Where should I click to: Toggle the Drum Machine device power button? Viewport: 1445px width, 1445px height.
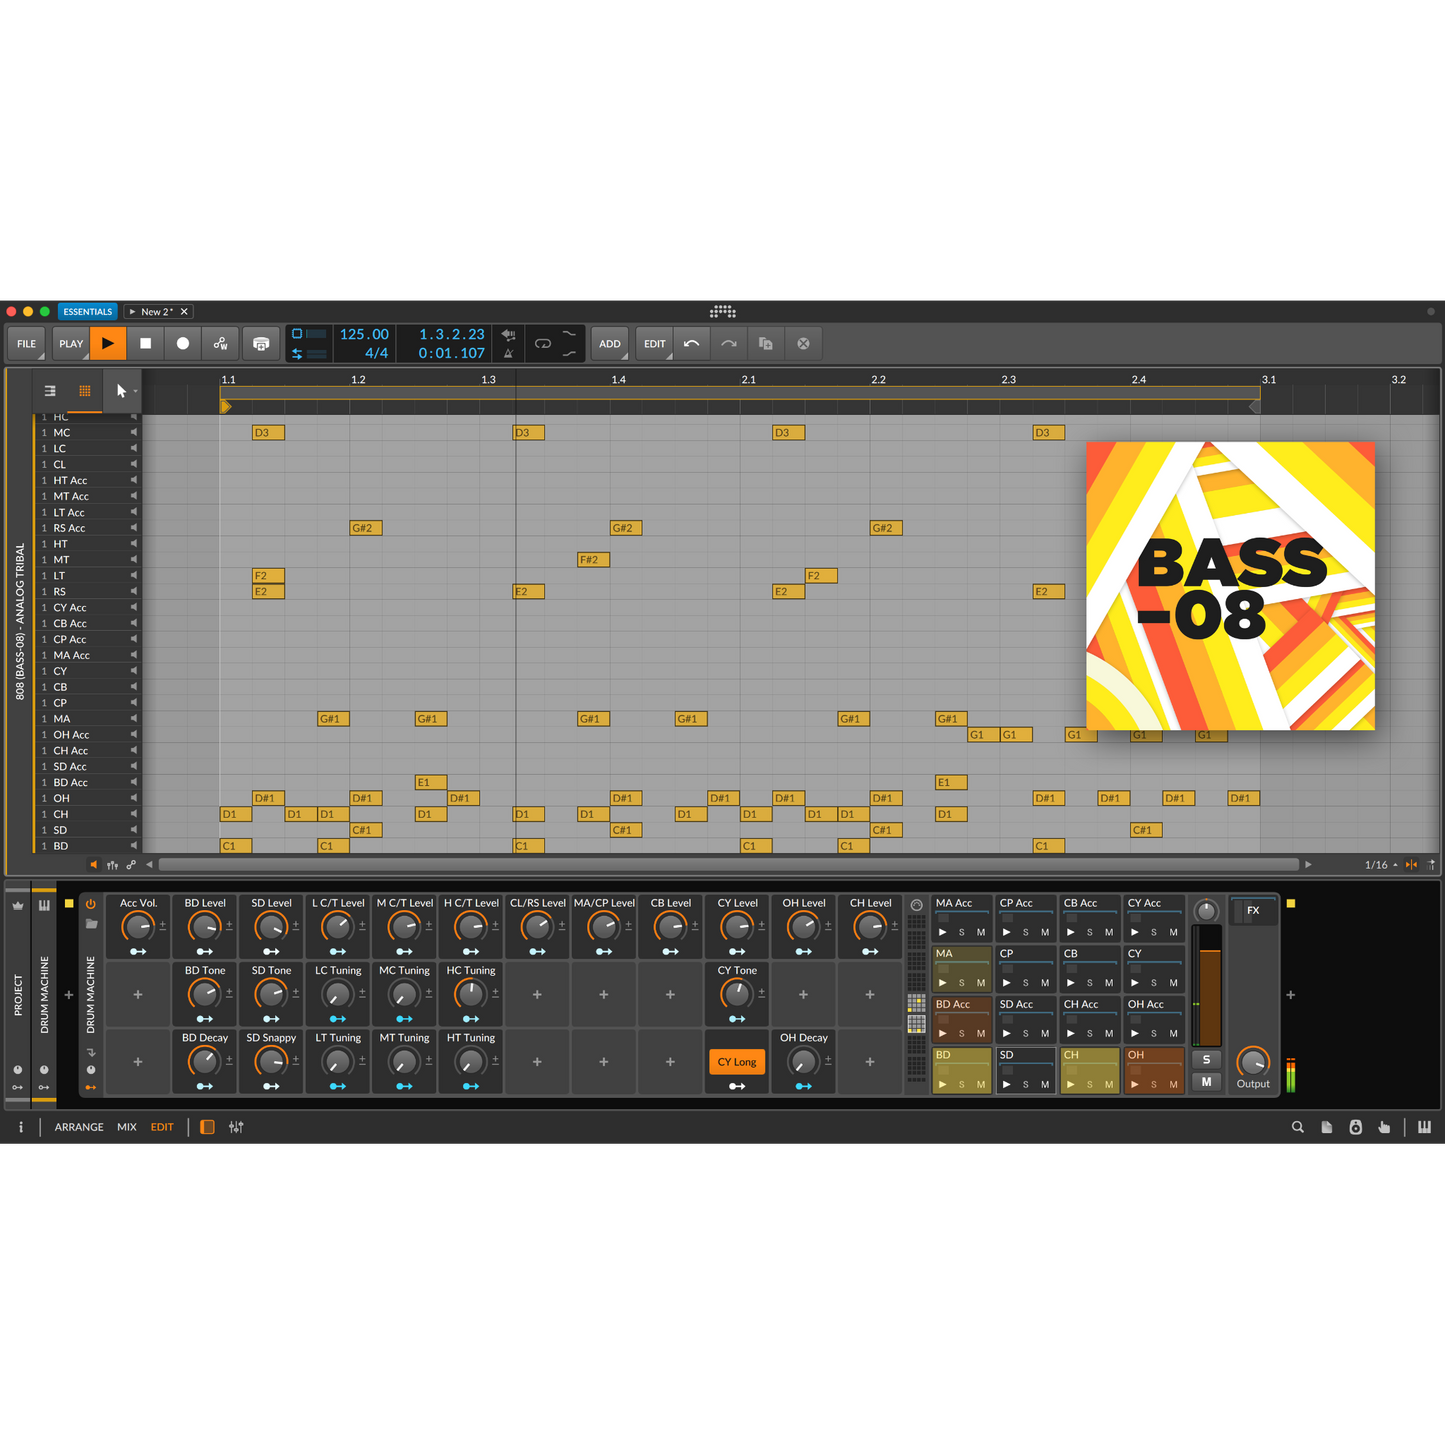[91, 904]
